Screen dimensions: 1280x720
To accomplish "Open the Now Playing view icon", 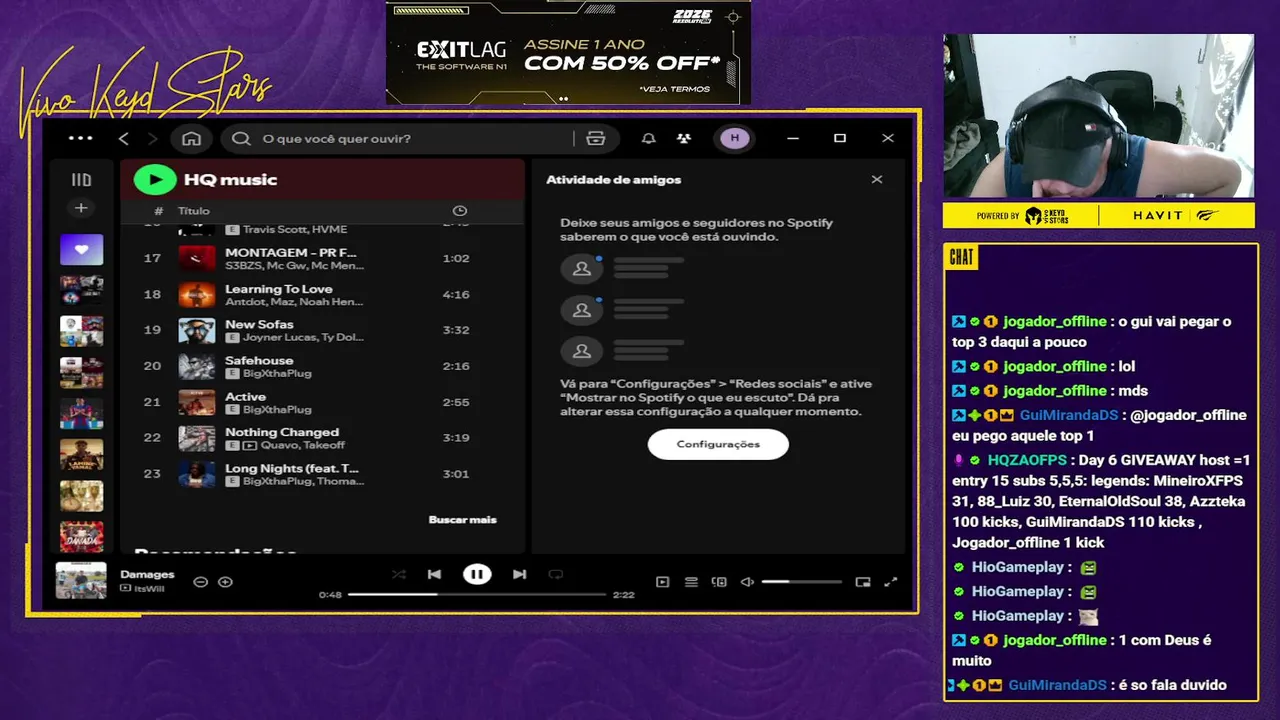I will click(x=662, y=582).
